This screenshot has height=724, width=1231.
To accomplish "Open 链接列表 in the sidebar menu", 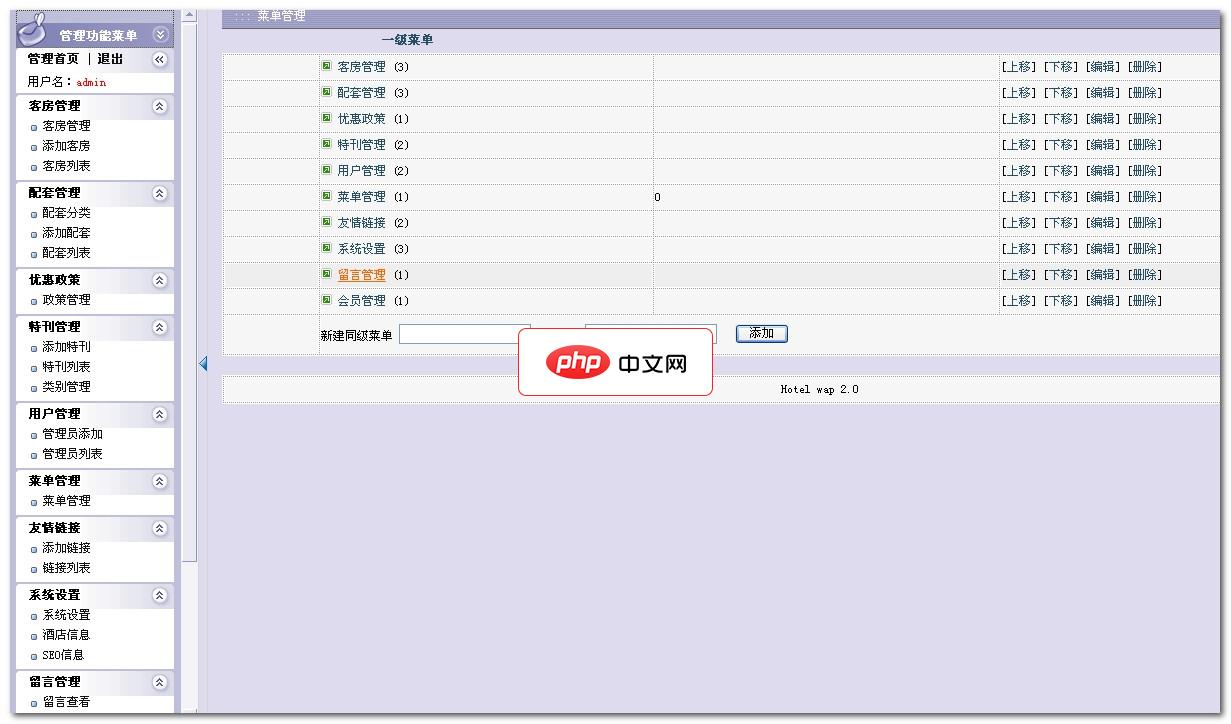I will click(66, 568).
